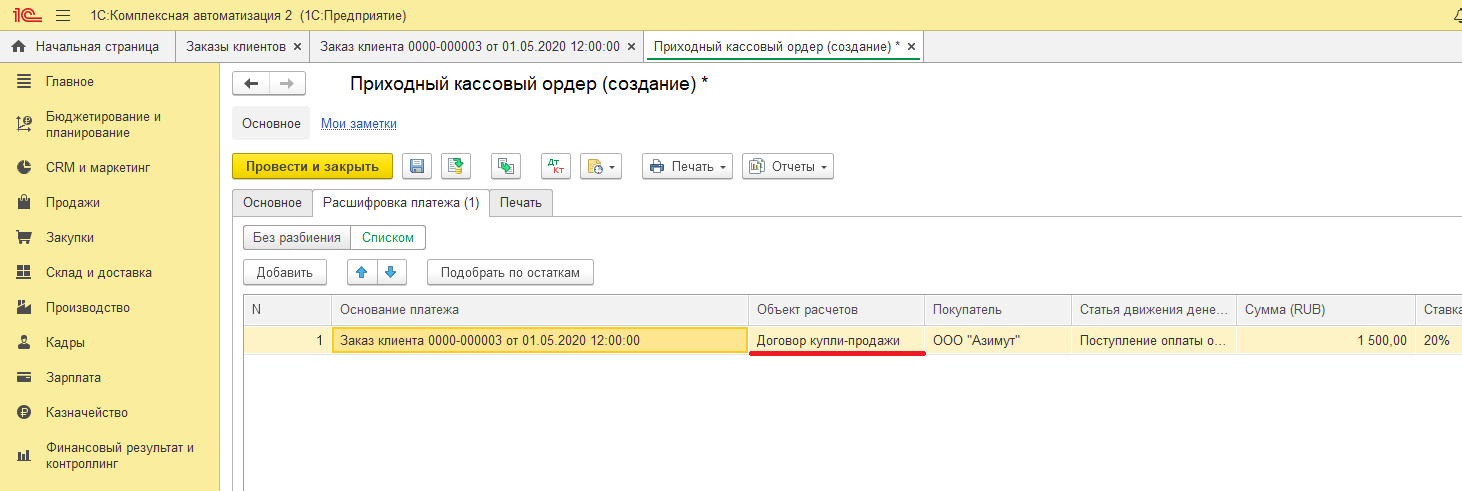Open the Казначейство section
This screenshot has height=491, width=1462.
point(87,412)
